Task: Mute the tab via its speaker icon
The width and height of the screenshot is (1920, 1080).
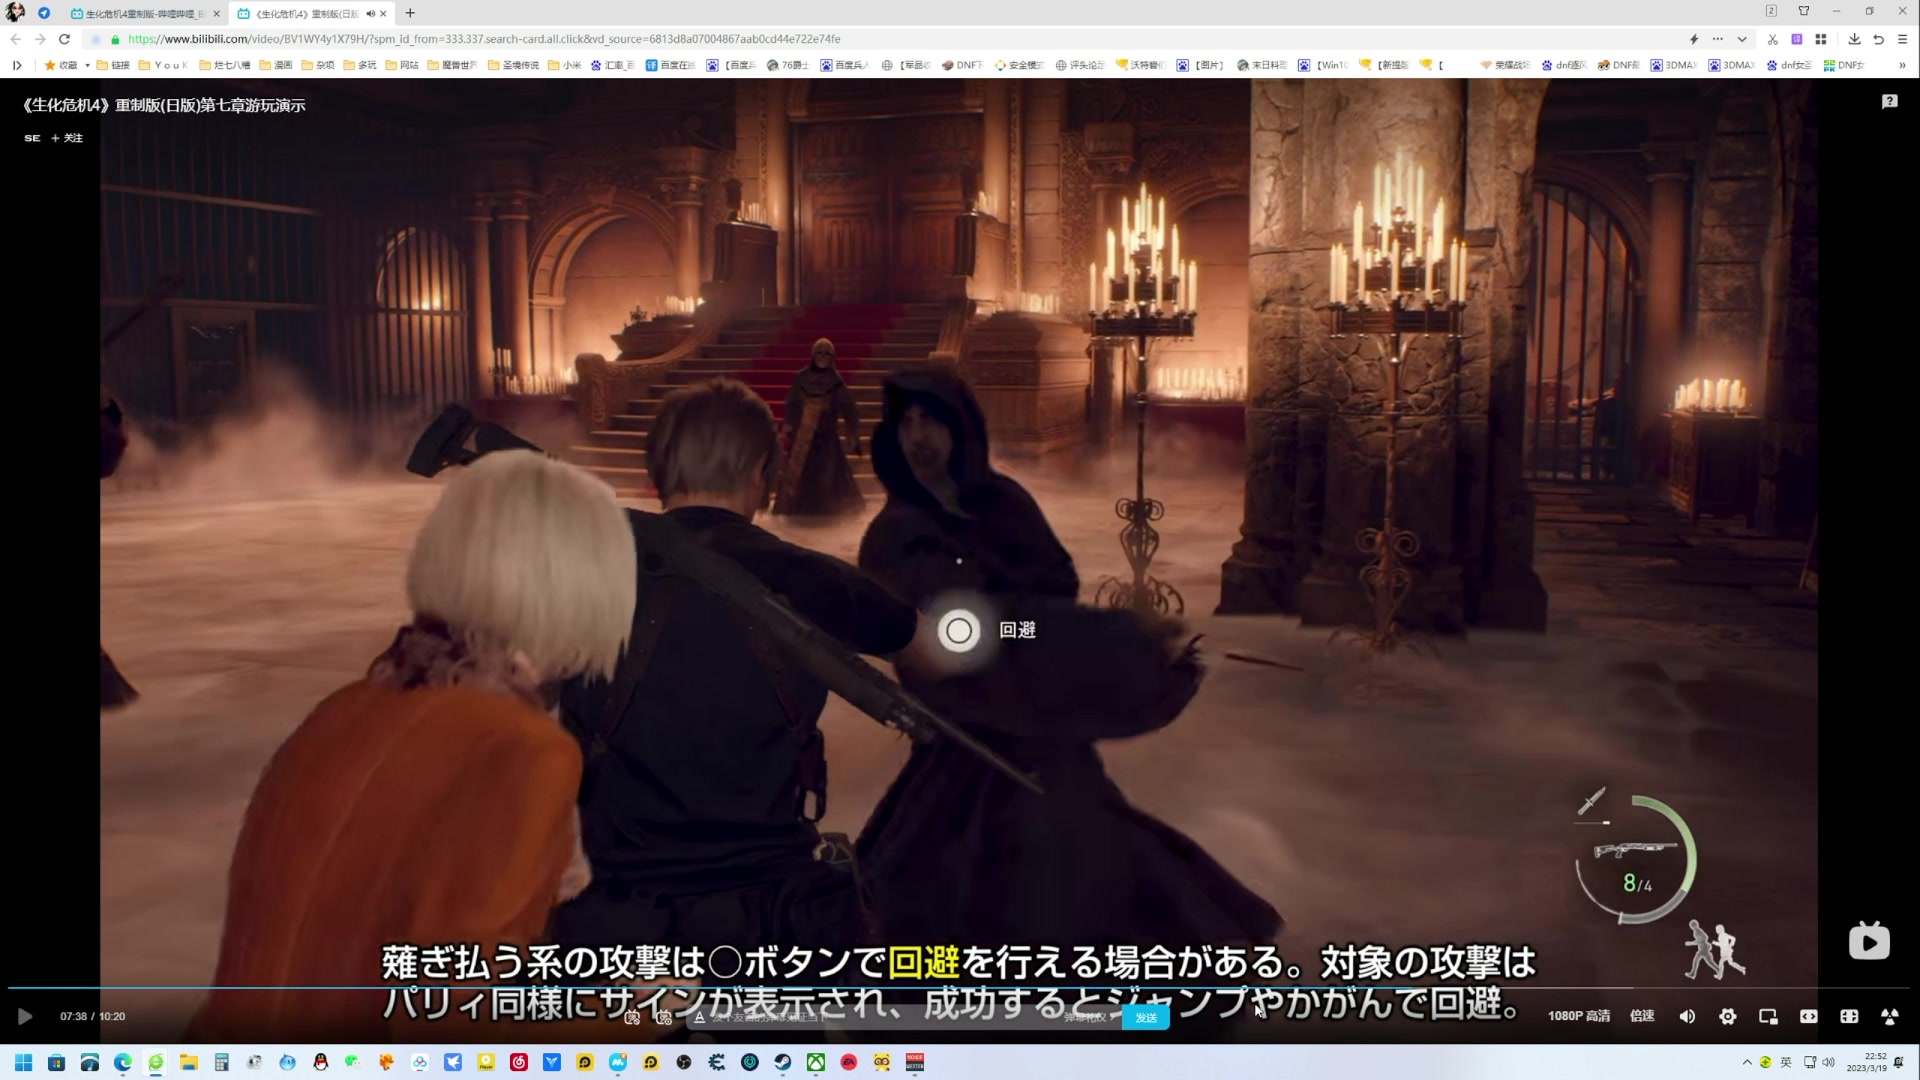Action: pos(370,13)
